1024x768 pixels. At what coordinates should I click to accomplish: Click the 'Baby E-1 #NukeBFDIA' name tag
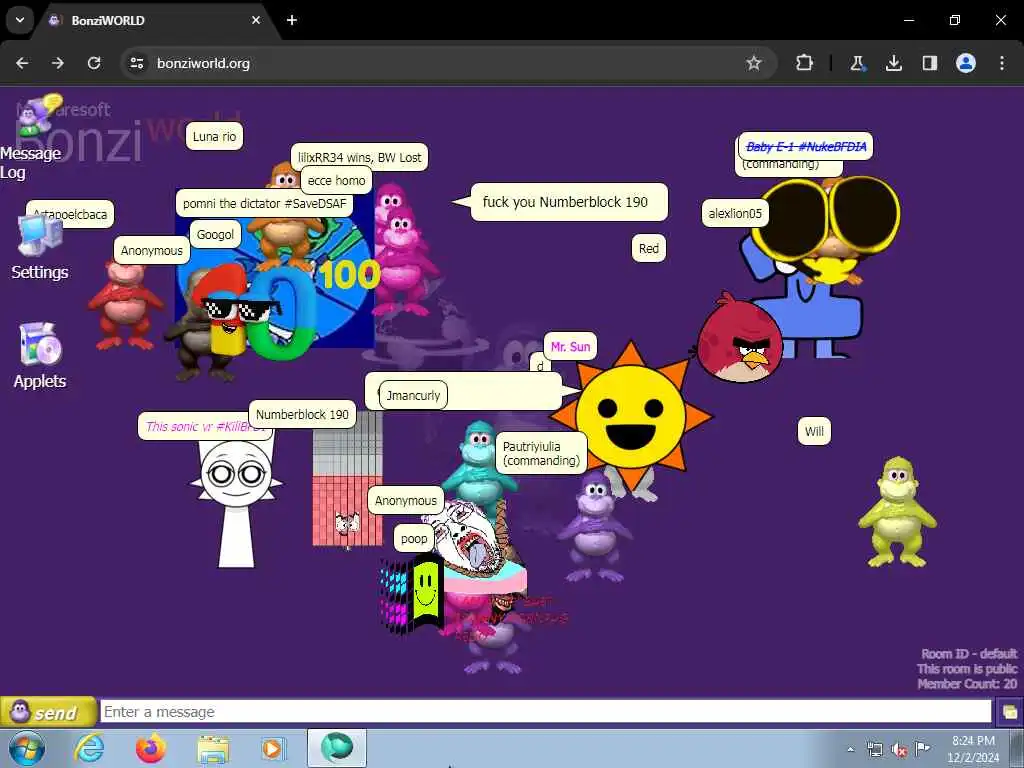tap(806, 146)
